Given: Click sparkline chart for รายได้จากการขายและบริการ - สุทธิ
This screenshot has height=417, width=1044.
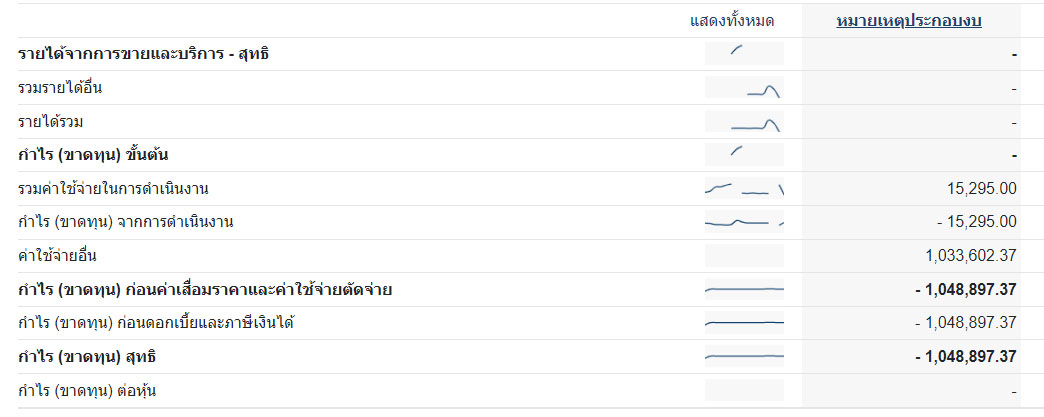Looking at the screenshot, I should [744, 54].
